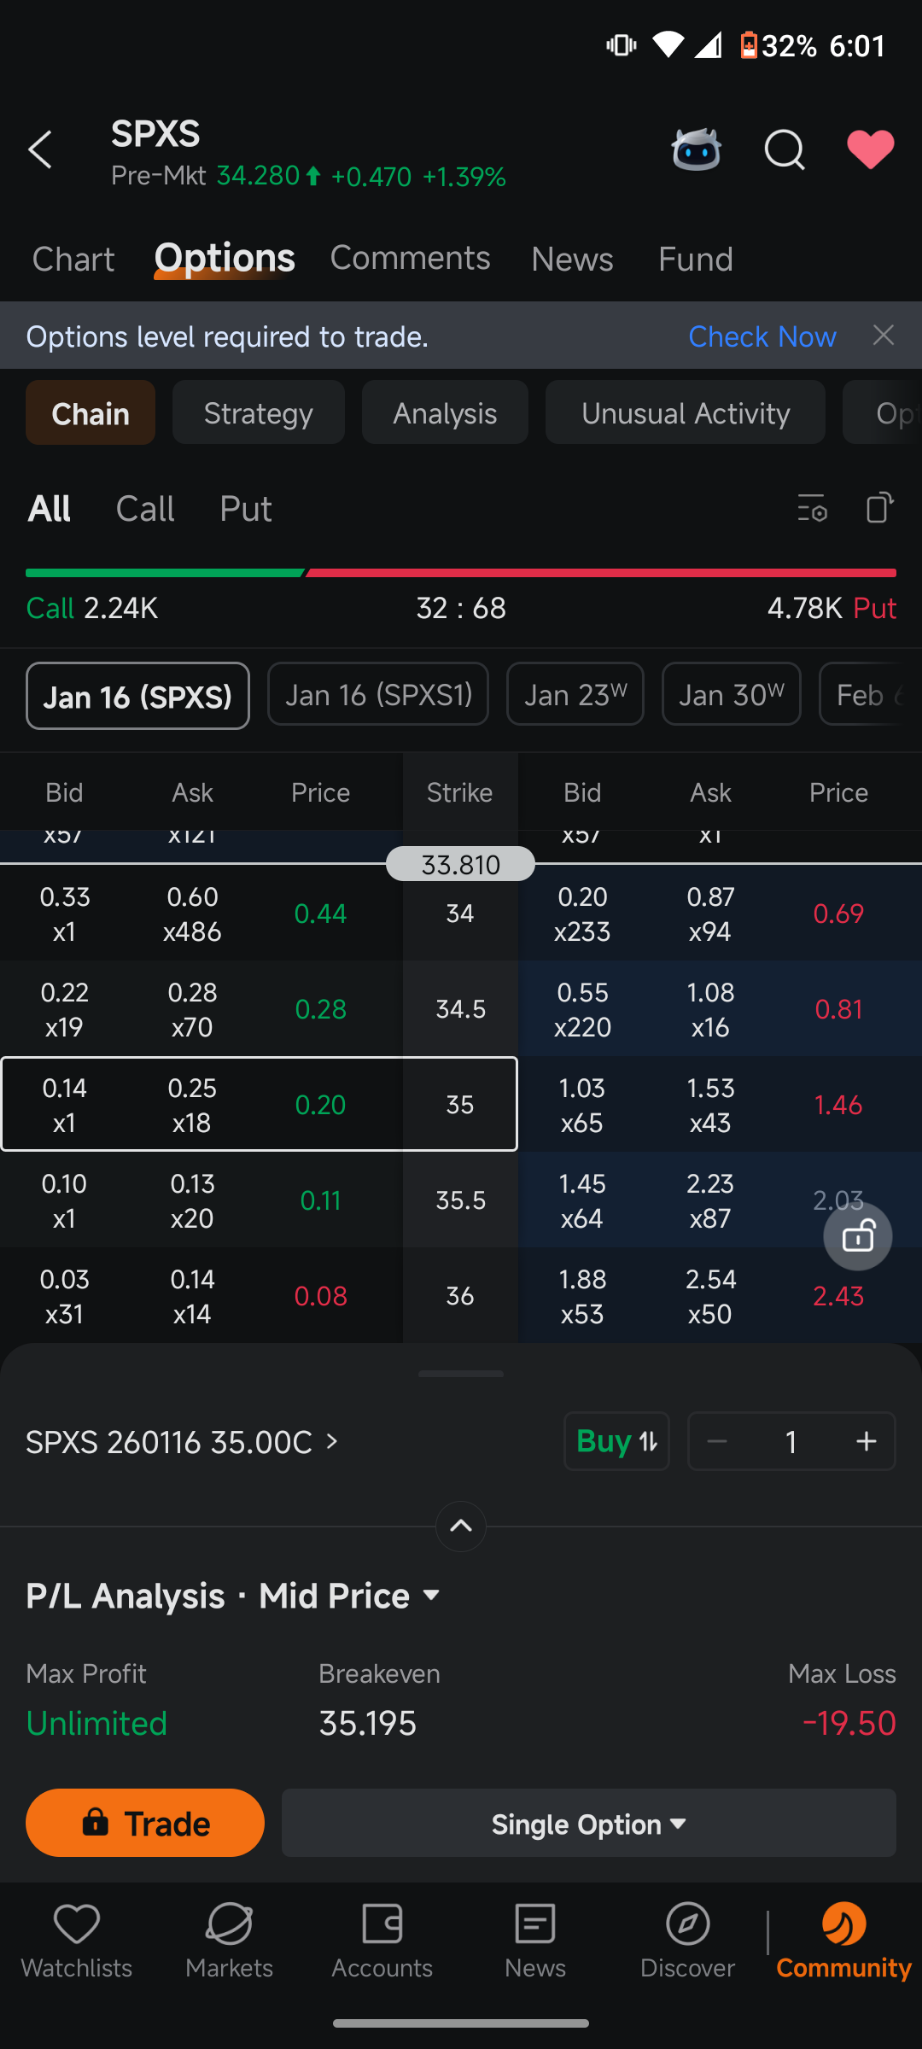Toggle the pink heart favorite icon

click(x=870, y=150)
